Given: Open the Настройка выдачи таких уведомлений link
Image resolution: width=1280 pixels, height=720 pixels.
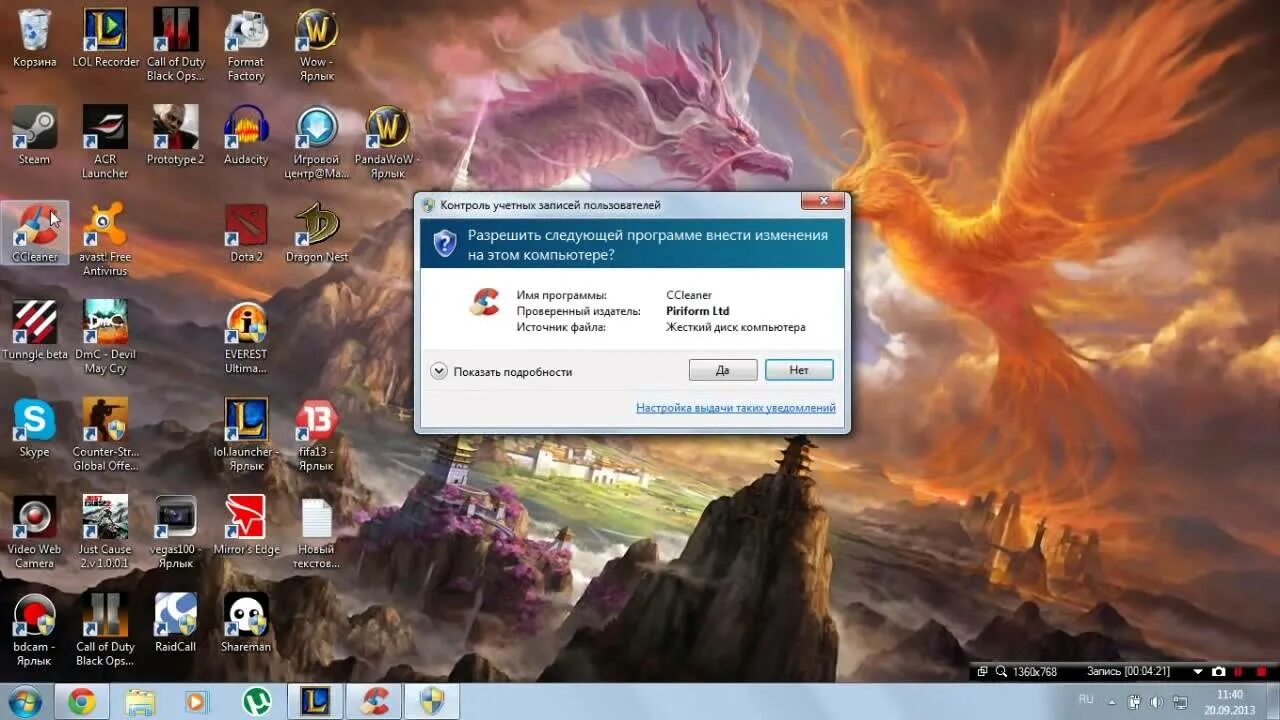Looking at the screenshot, I should pos(736,408).
